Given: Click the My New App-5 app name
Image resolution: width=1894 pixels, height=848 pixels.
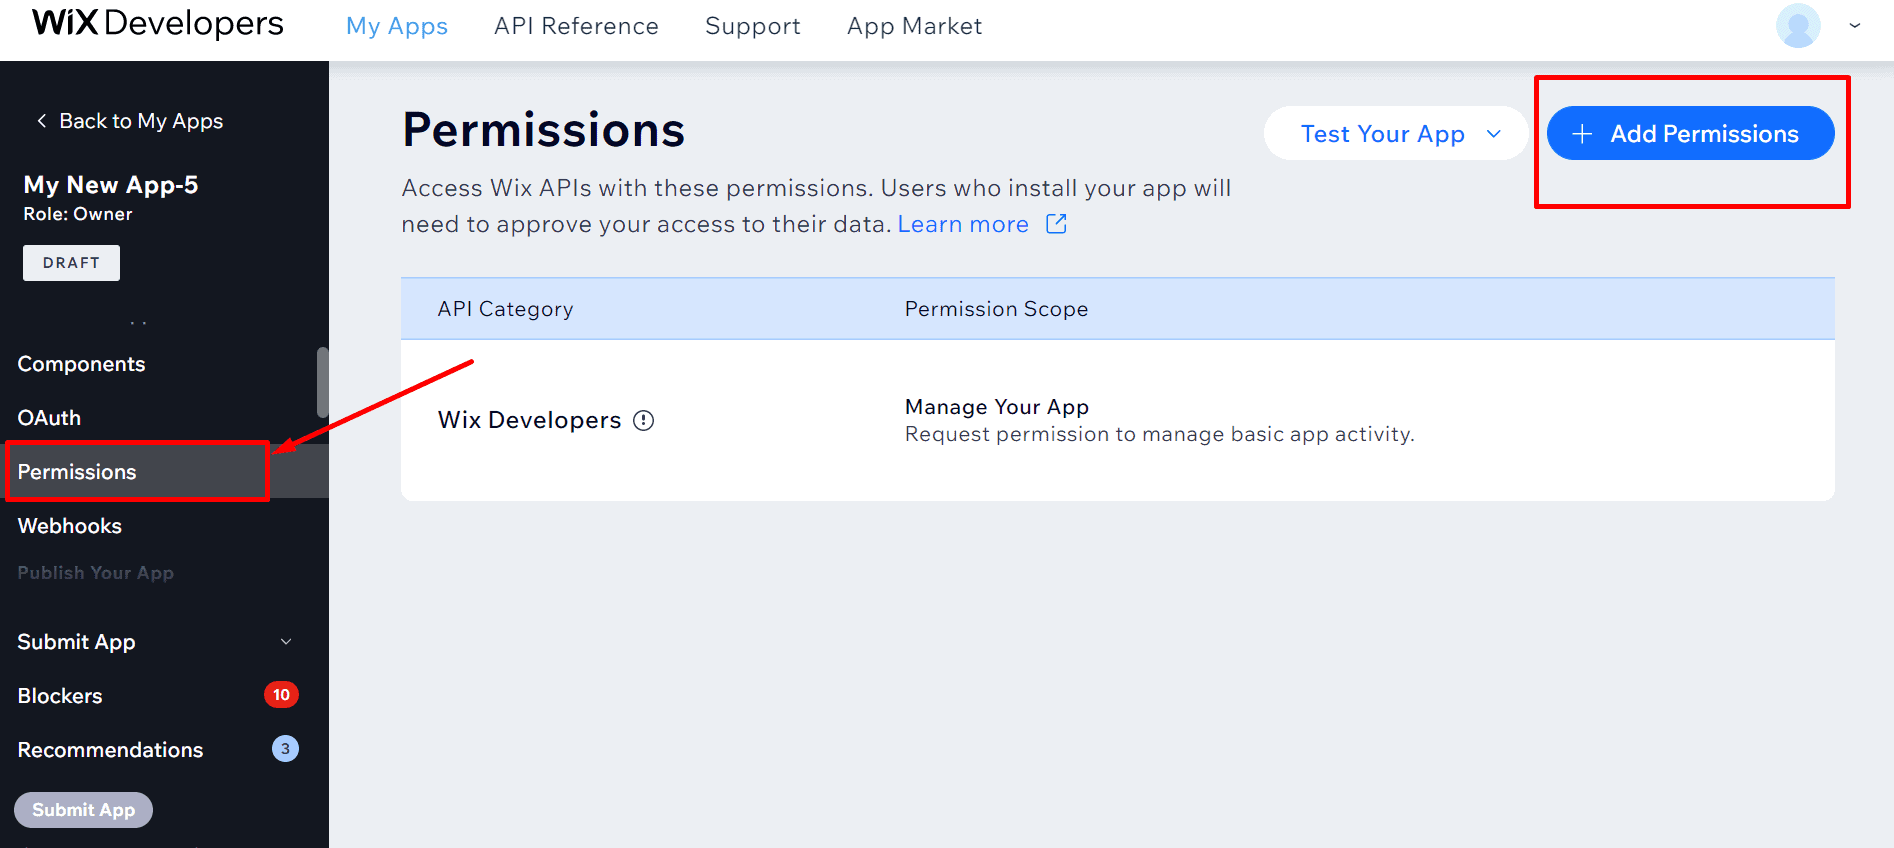Looking at the screenshot, I should coord(111,185).
